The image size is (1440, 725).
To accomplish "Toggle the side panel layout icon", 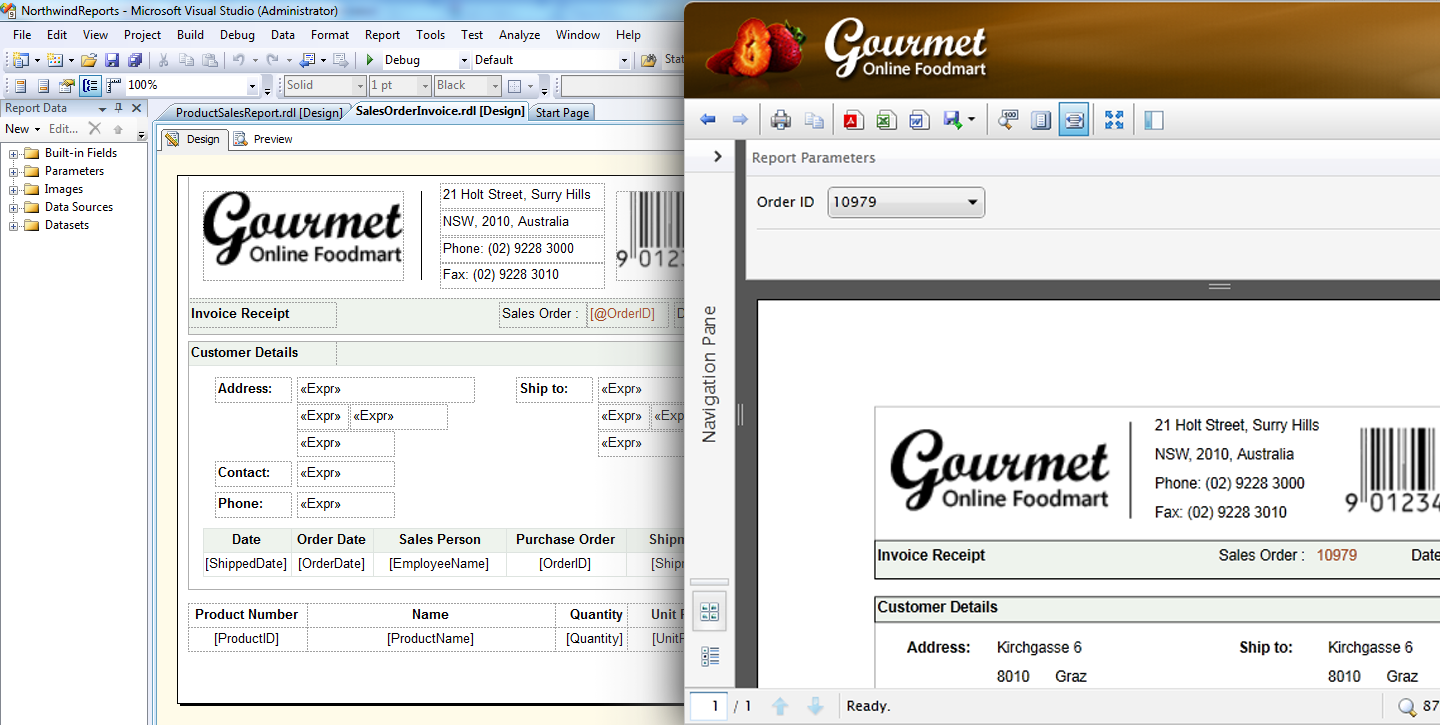I will click(1154, 120).
